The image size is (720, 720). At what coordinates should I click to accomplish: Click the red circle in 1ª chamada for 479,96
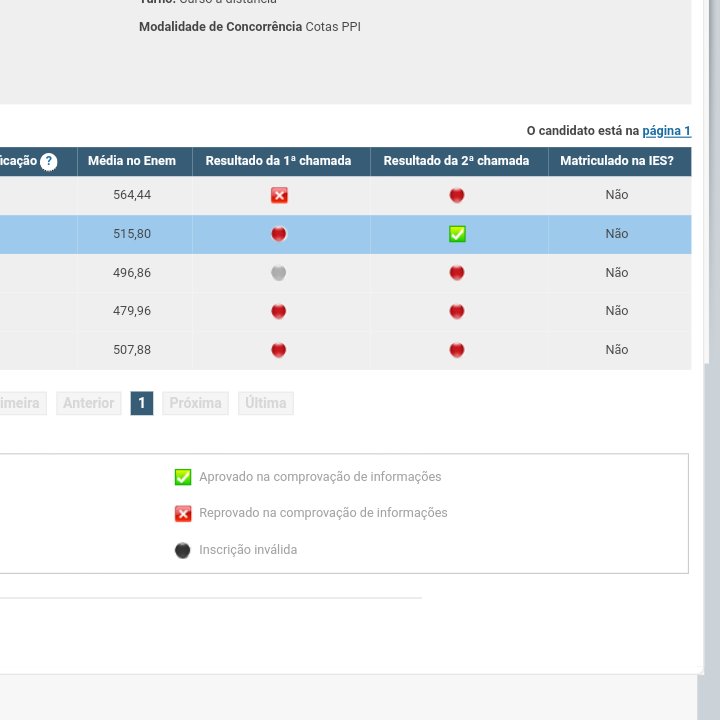coord(279,311)
